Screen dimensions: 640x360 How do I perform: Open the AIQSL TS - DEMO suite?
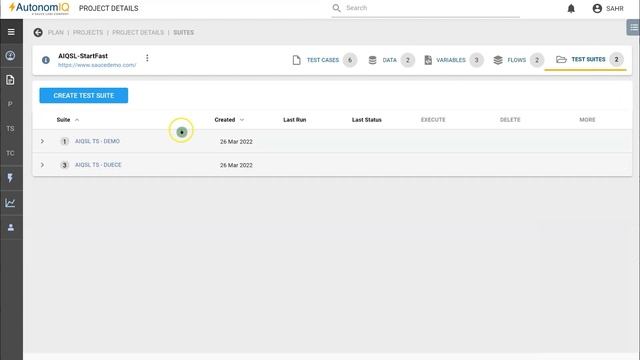[x=97, y=141]
